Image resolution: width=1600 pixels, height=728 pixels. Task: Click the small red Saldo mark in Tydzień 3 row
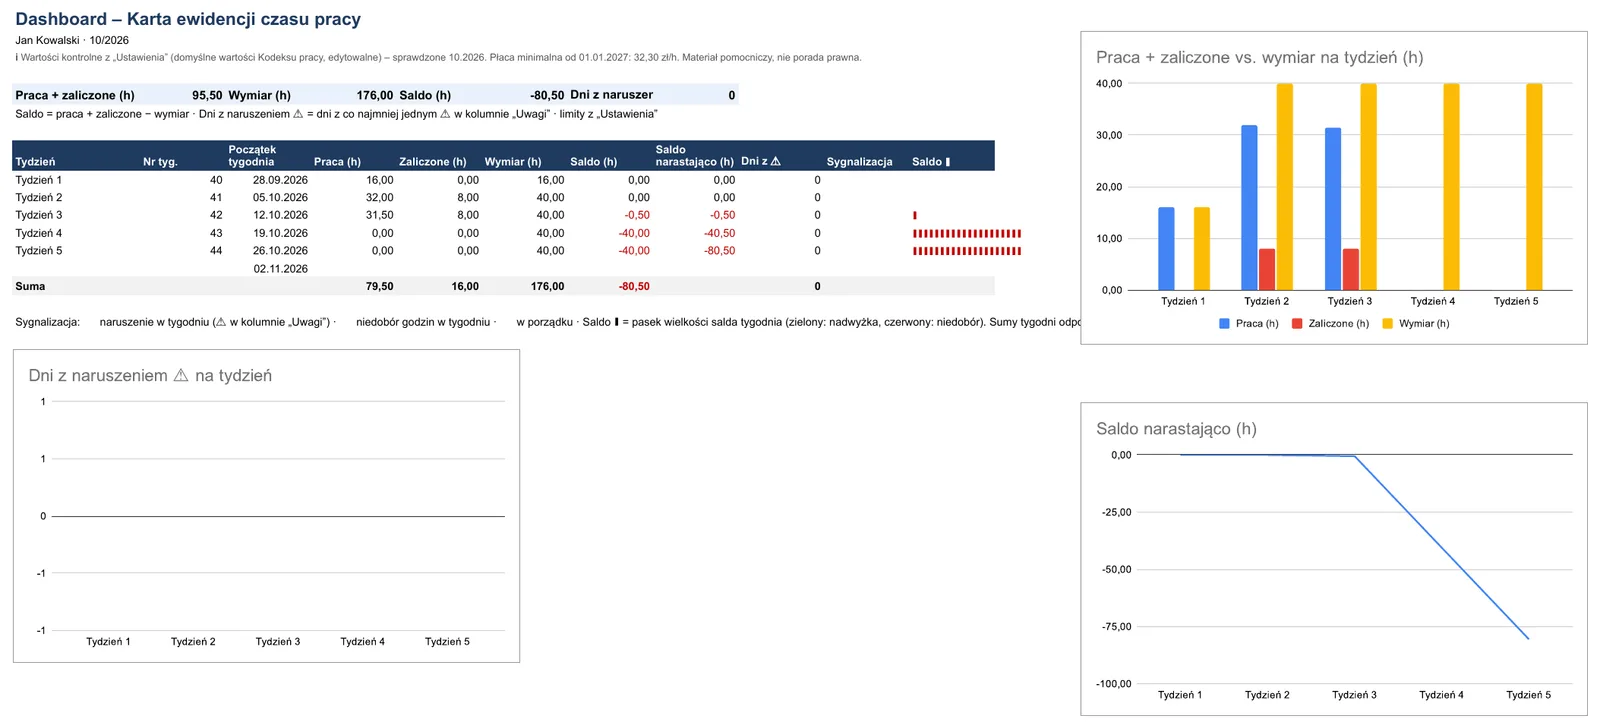914,215
